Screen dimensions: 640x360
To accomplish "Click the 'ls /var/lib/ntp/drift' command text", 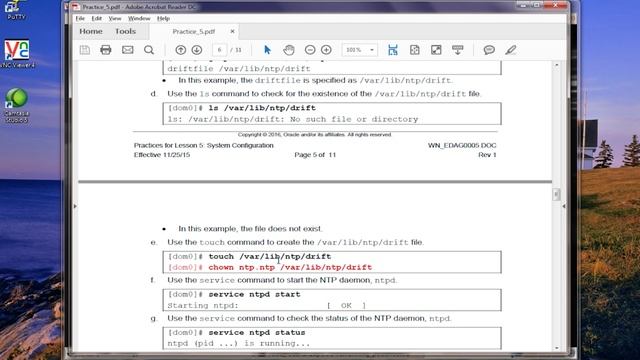I will [262, 108].
